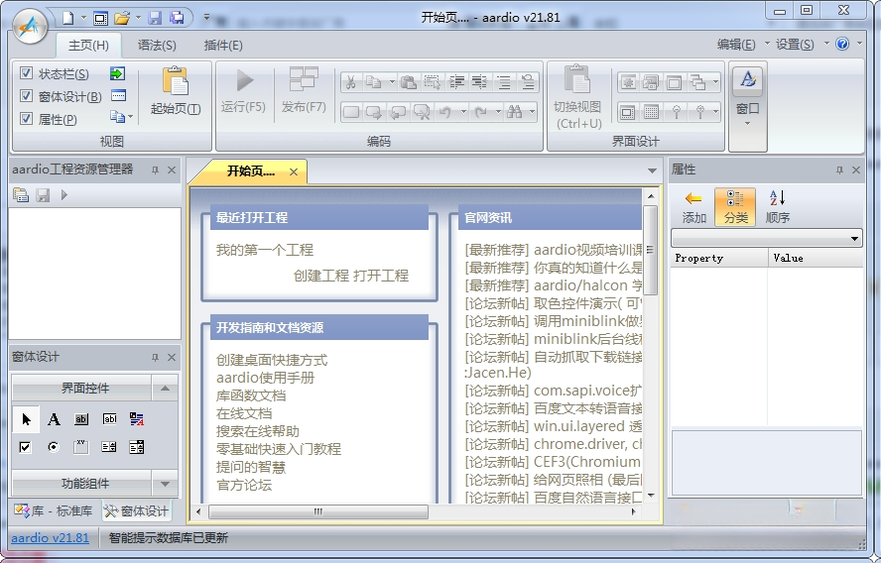This screenshot has height=563, width=881.
Task: Click the binoculars find icon
Action: 514,112
